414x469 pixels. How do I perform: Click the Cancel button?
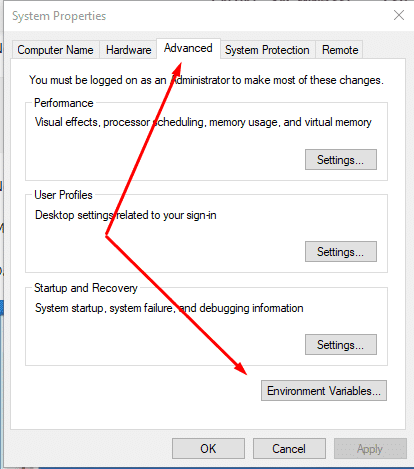[289, 449]
